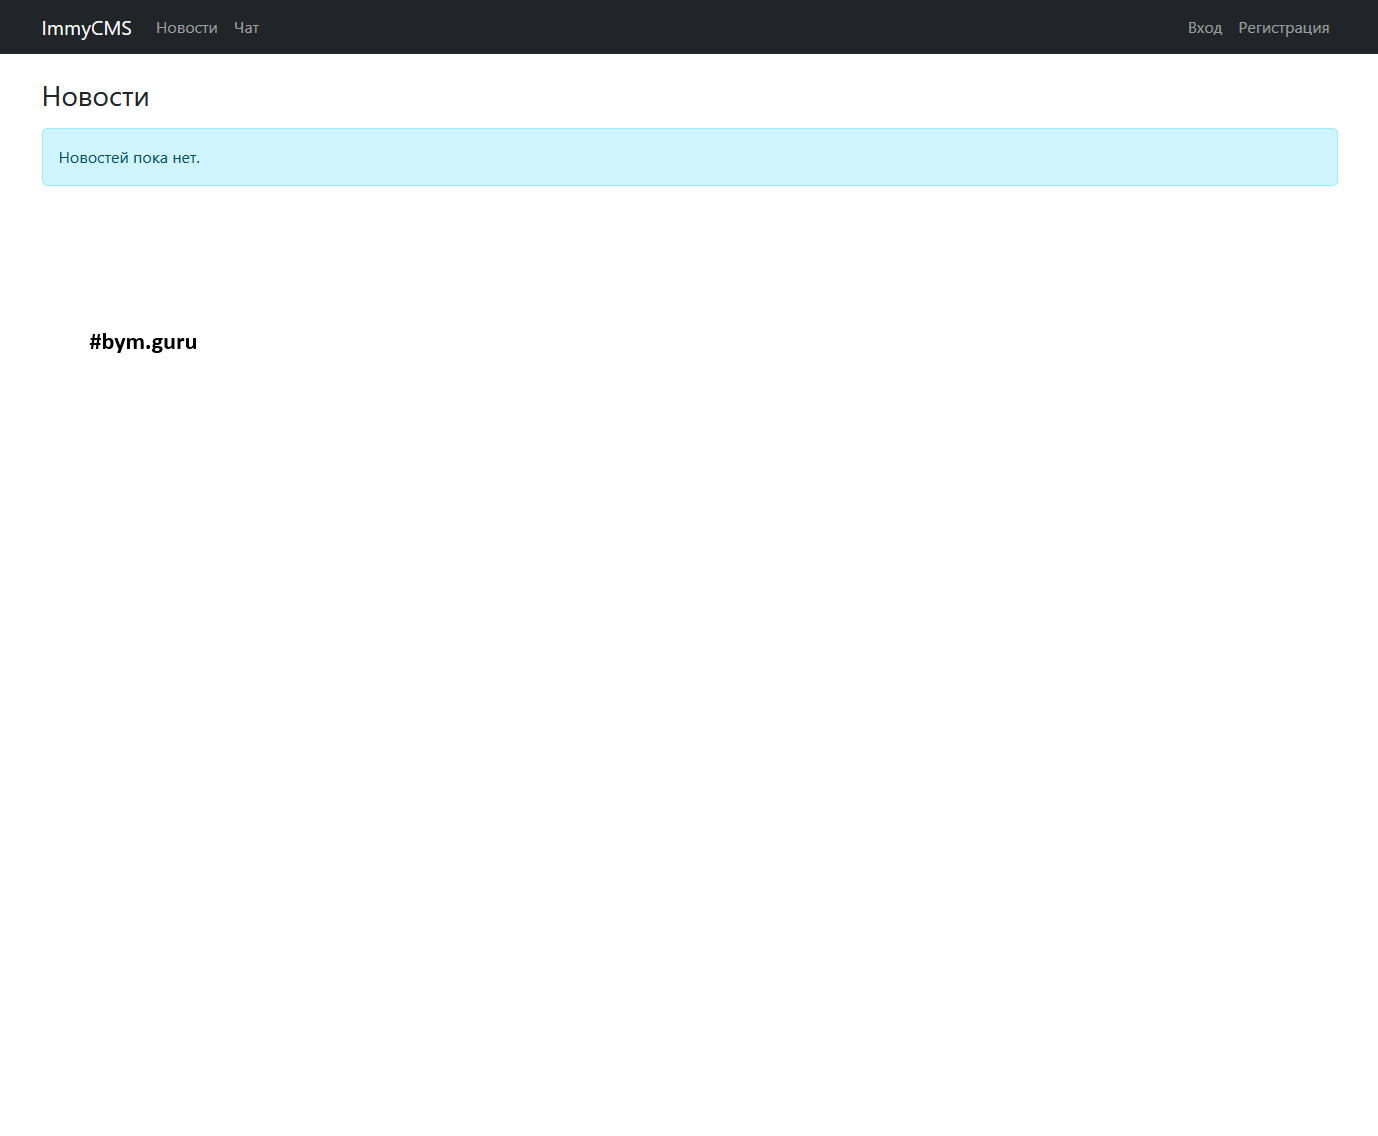1378x1136 pixels.
Task: Open the Регистрация sign-up link
Action: pos(1283,28)
